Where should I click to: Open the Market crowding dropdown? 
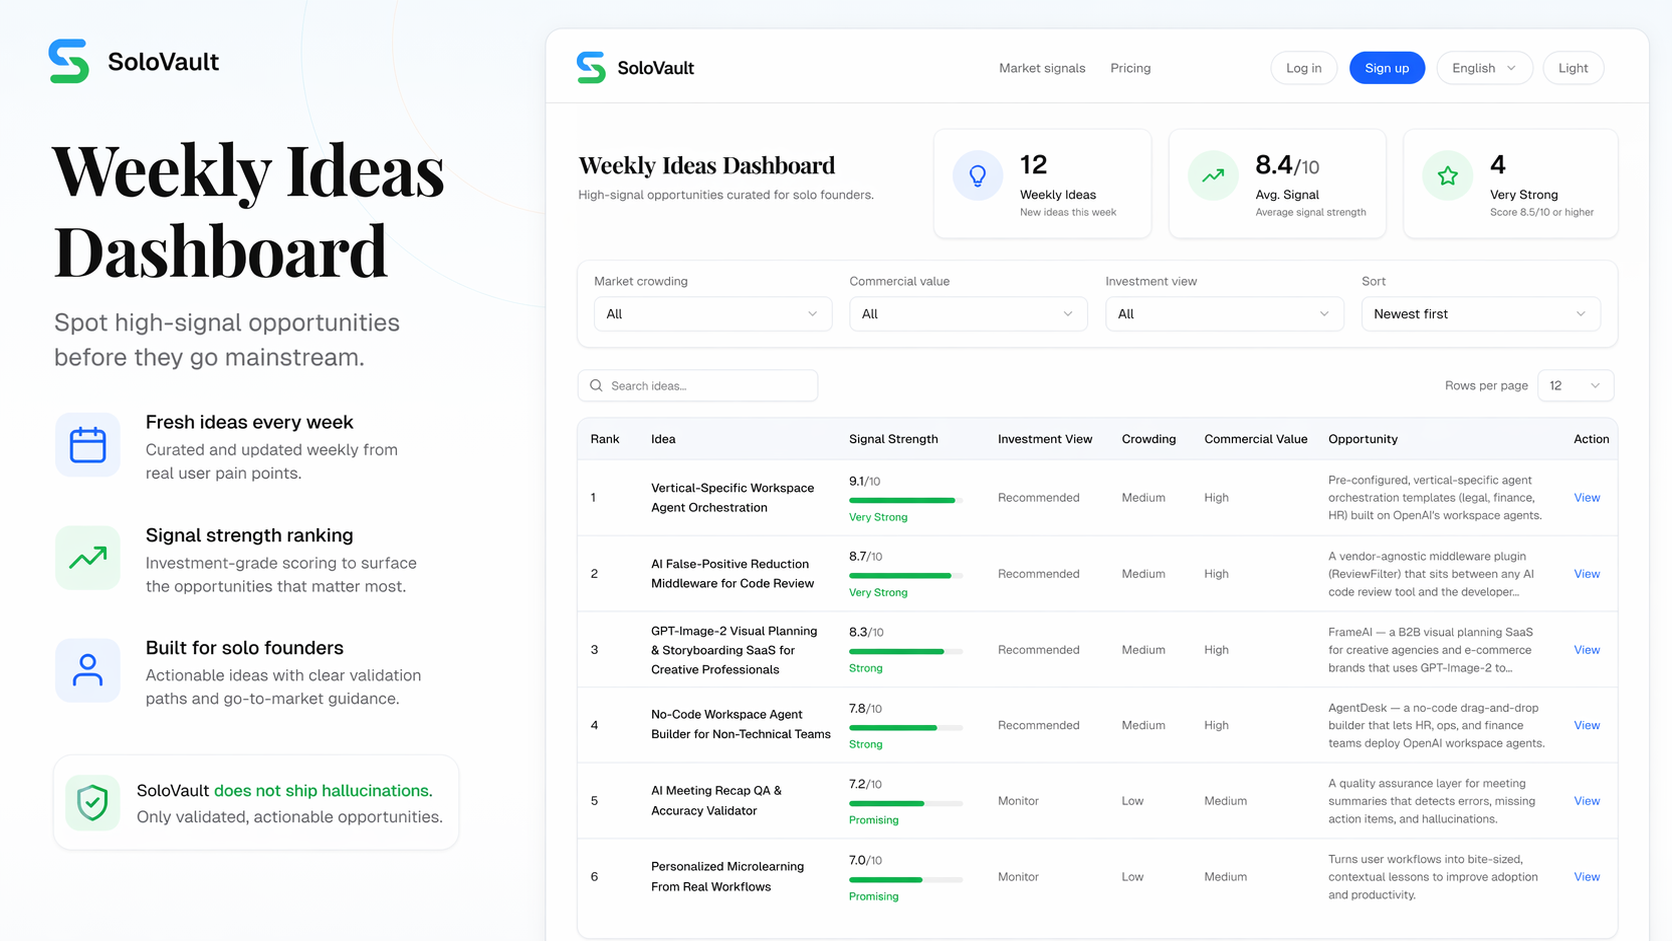click(712, 314)
